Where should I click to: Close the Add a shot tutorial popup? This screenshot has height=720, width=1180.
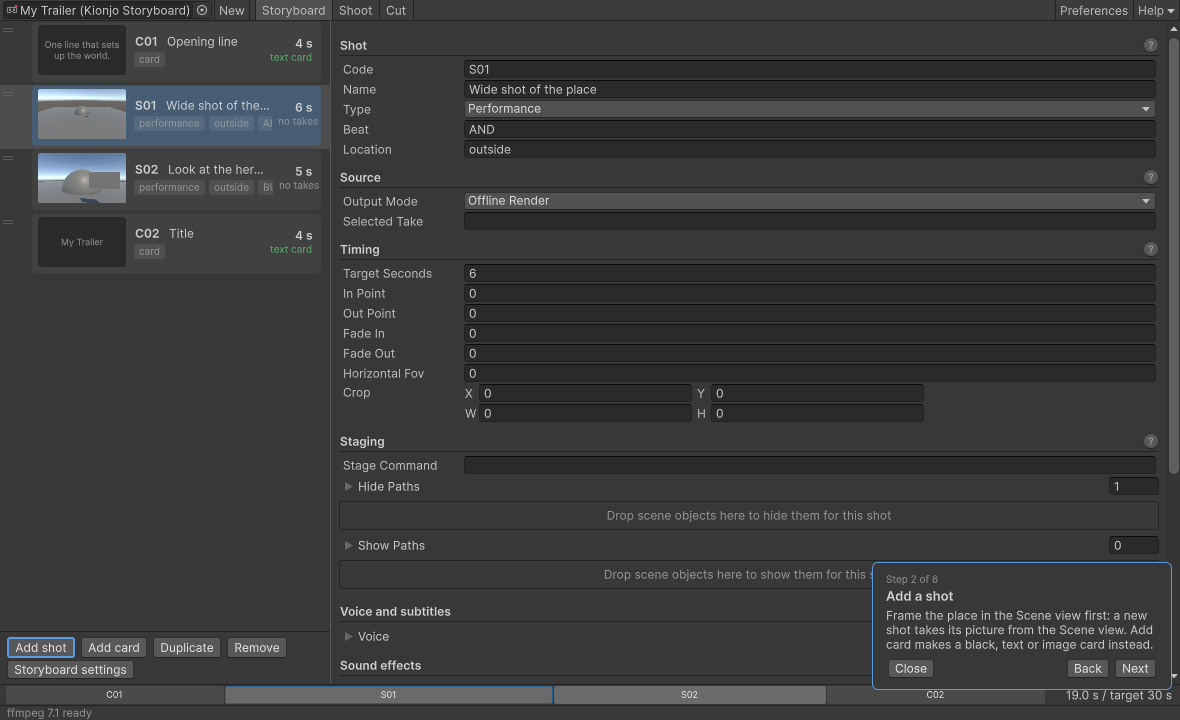click(x=911, y=669)
